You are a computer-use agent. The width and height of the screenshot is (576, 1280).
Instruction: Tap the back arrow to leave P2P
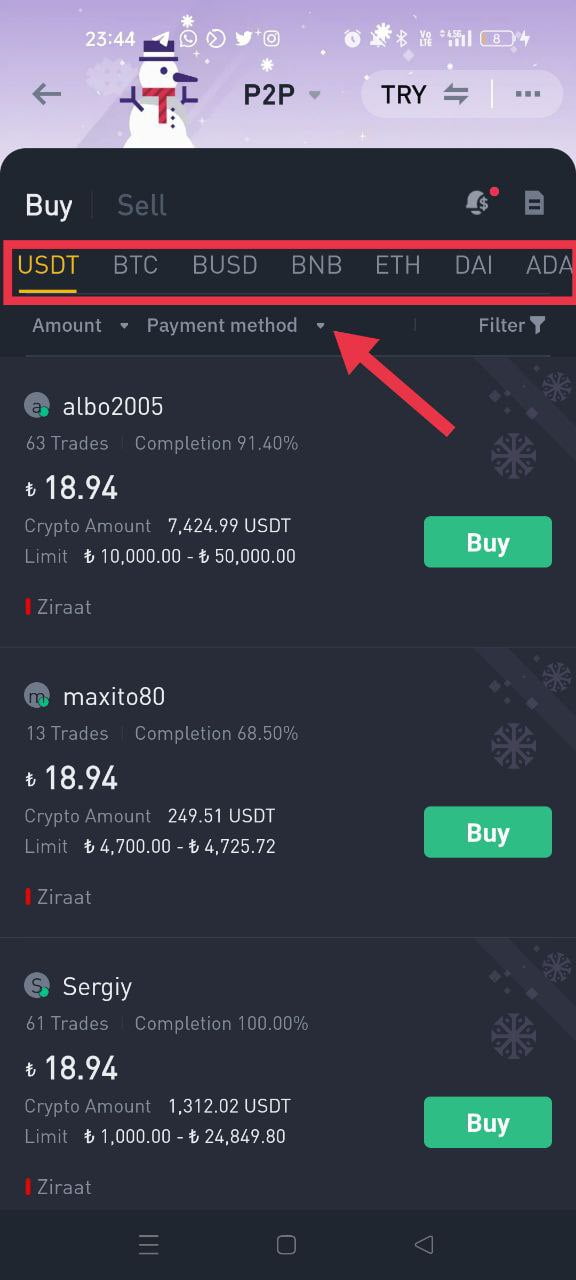[46, 93]
